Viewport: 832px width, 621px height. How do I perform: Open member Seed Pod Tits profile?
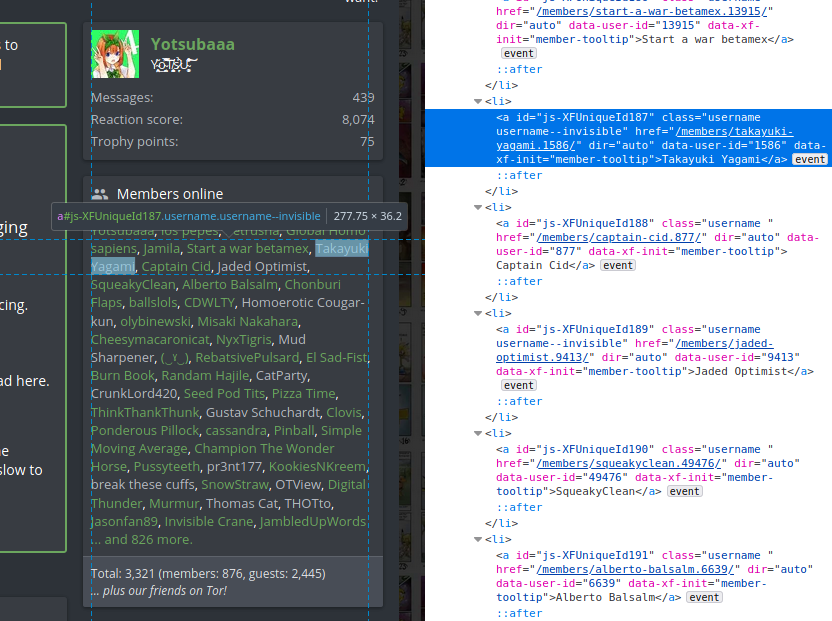pos(224,394)
